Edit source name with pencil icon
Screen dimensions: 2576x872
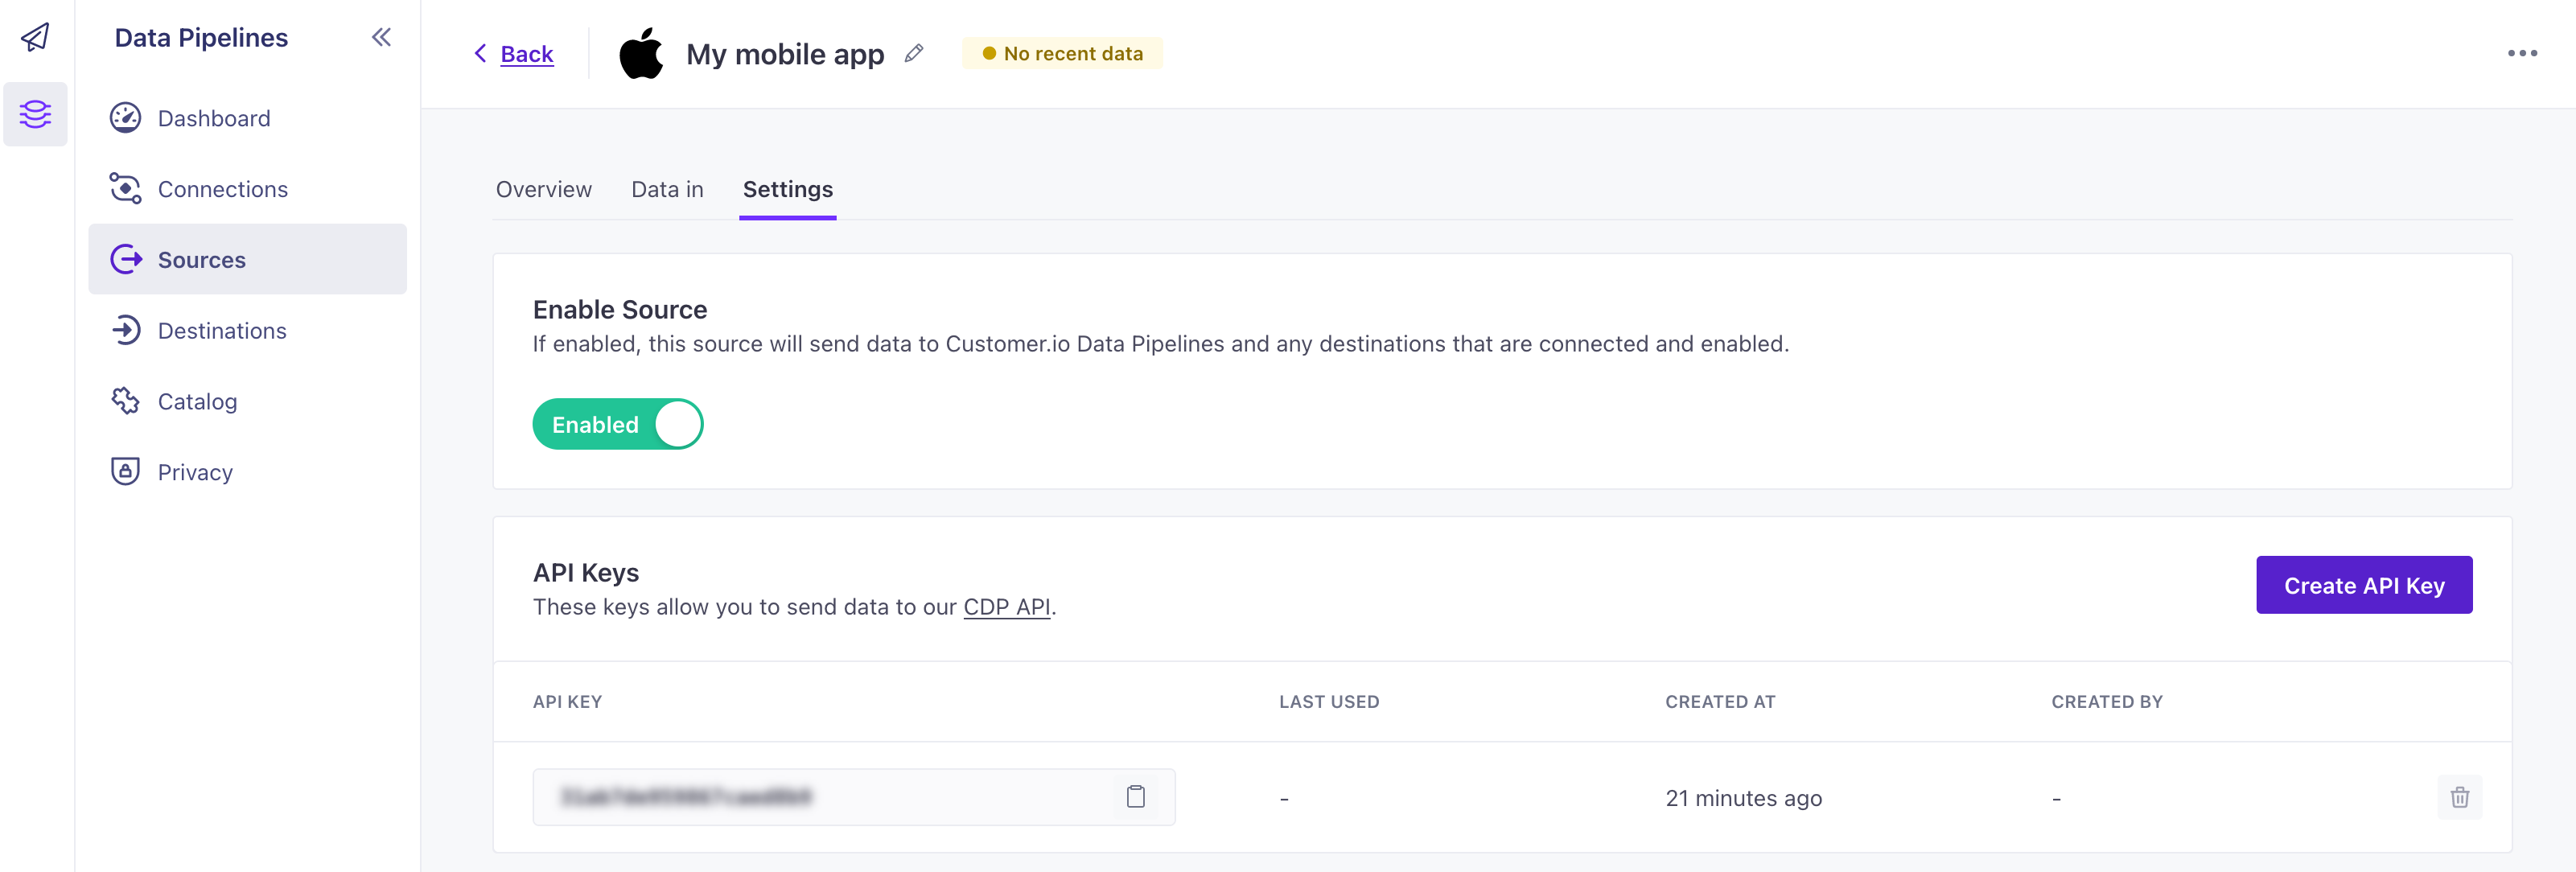point(914,53)
